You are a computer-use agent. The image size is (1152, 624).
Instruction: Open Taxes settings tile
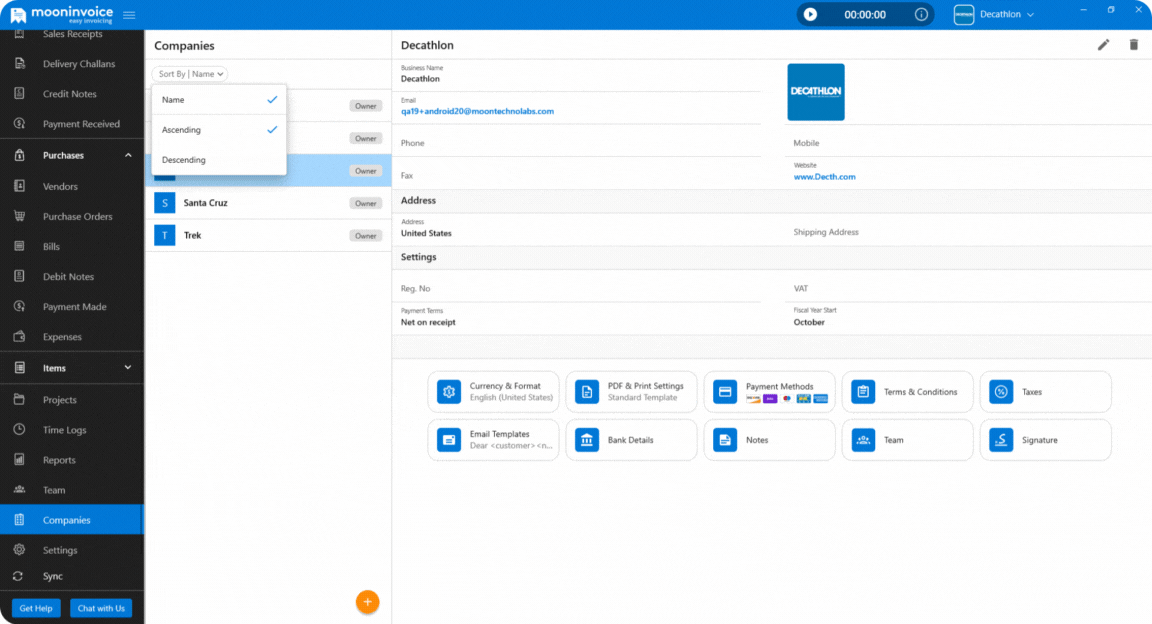tap(1045, 392)
